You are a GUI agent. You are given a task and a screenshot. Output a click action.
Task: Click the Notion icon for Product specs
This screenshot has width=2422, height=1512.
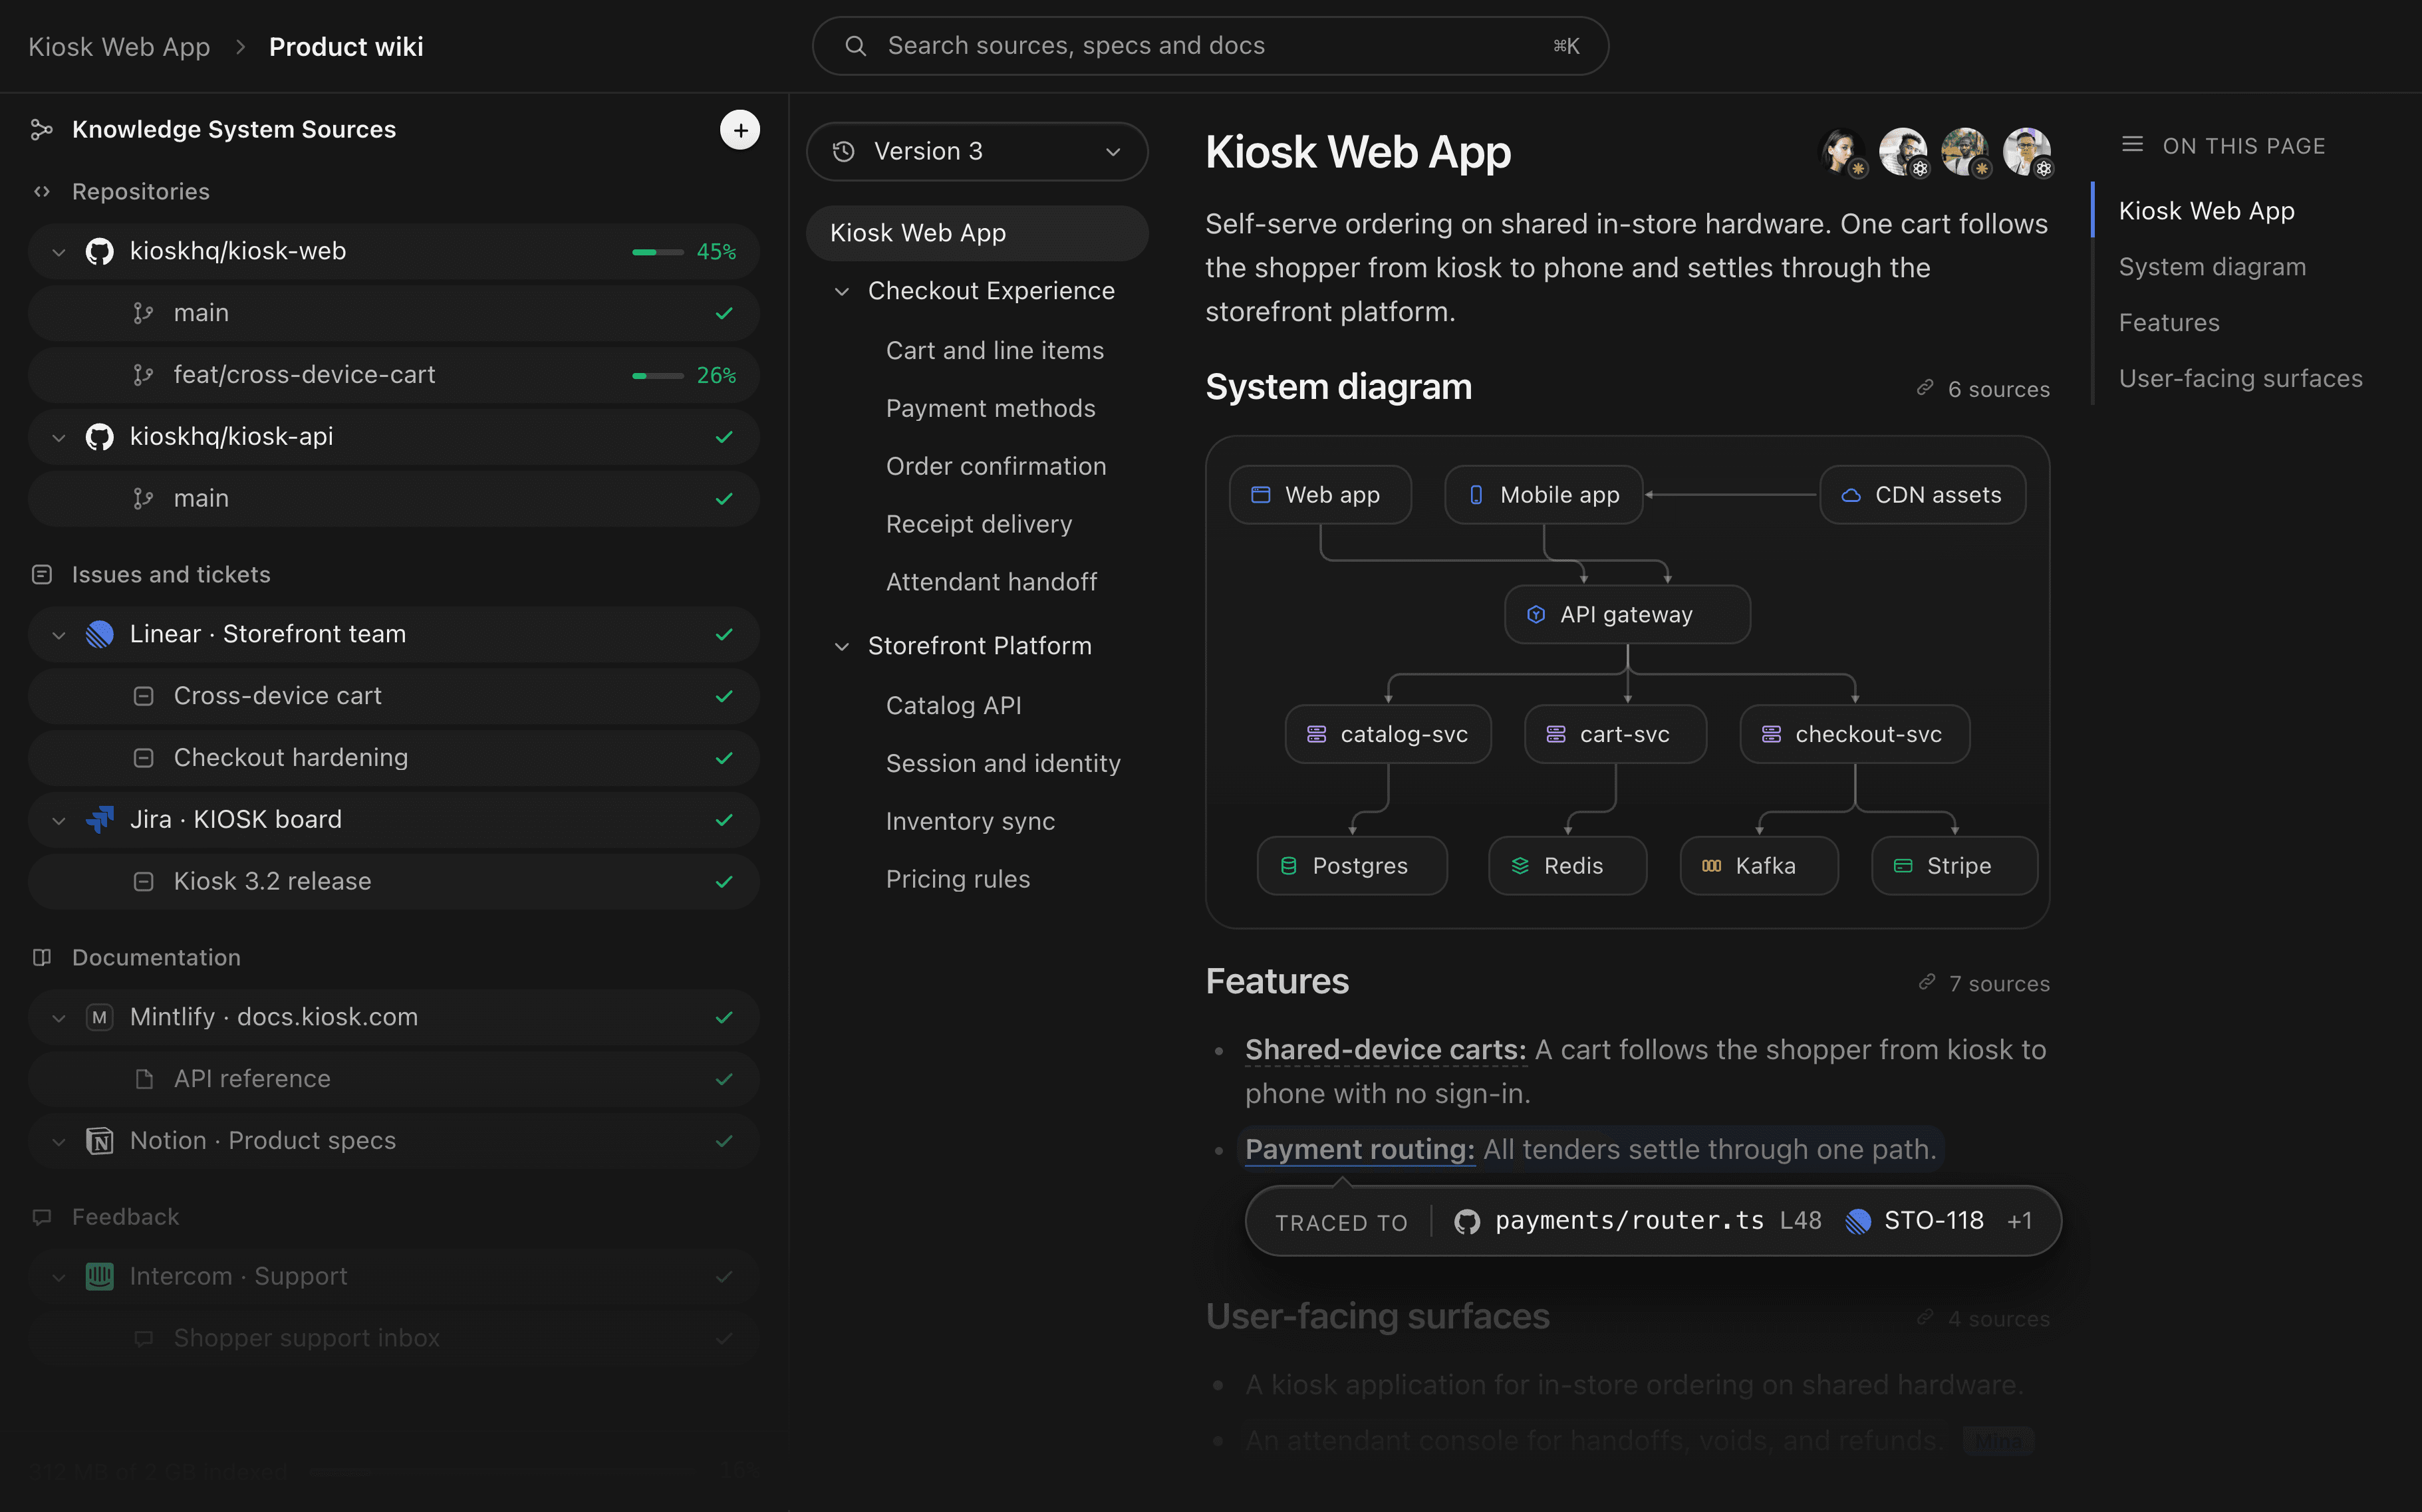coord(99,1141)
